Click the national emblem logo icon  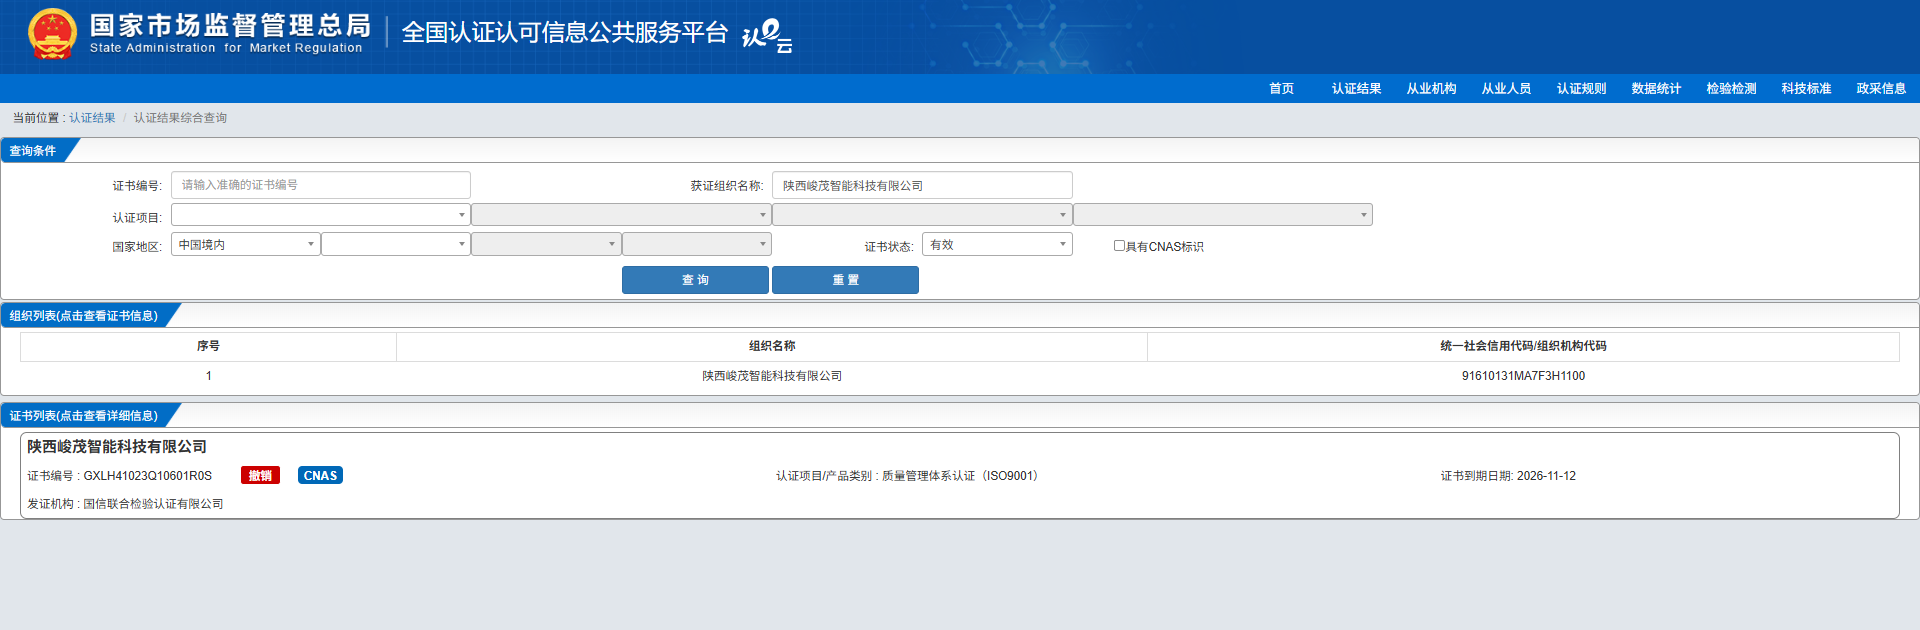(52, 34)
